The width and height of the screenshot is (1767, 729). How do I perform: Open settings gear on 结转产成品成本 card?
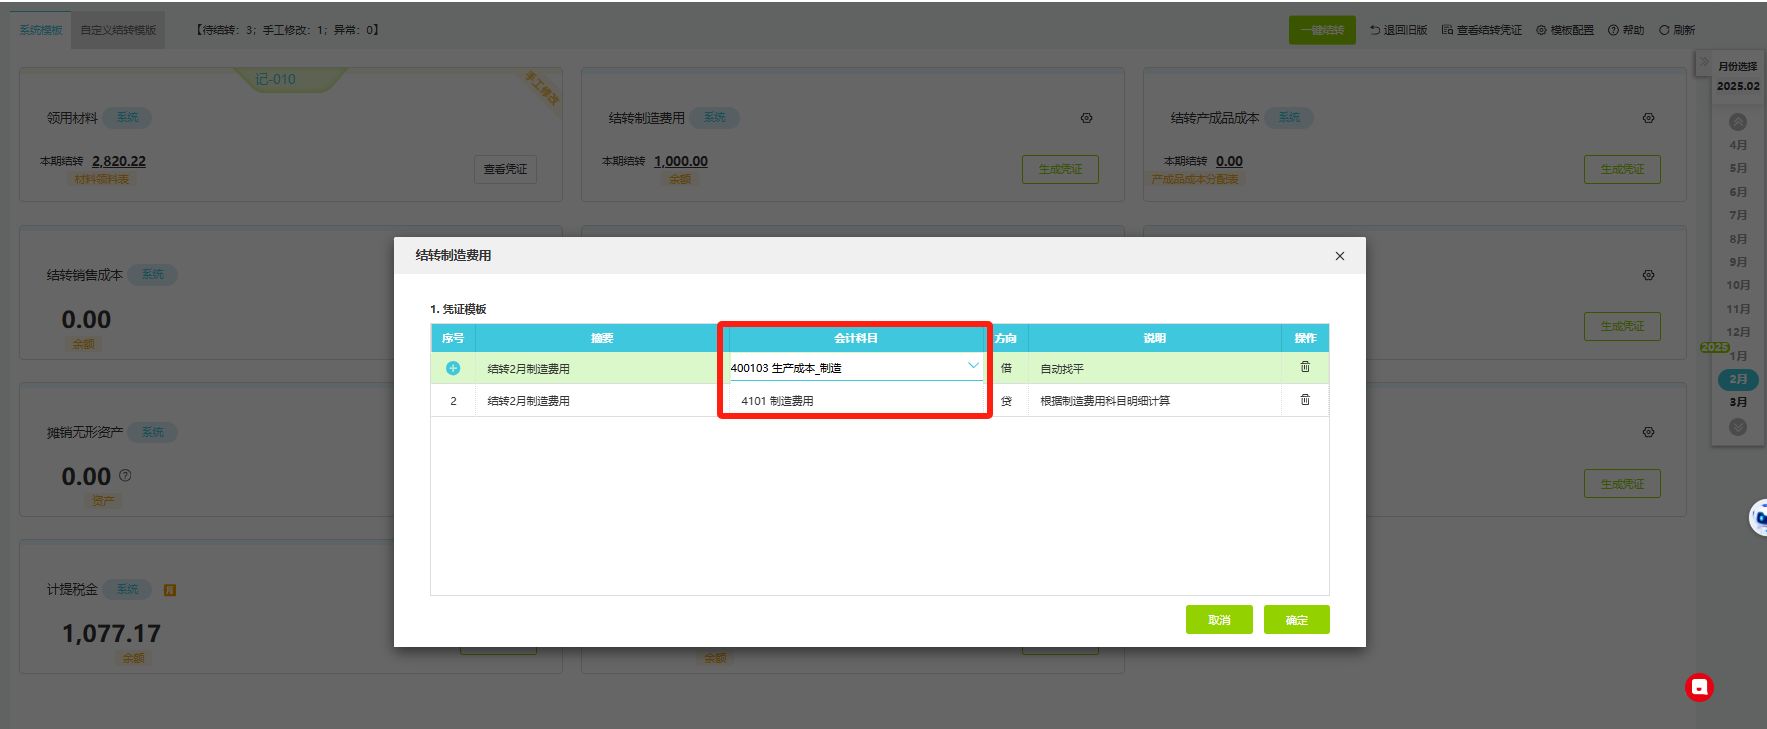[1648, 118]
